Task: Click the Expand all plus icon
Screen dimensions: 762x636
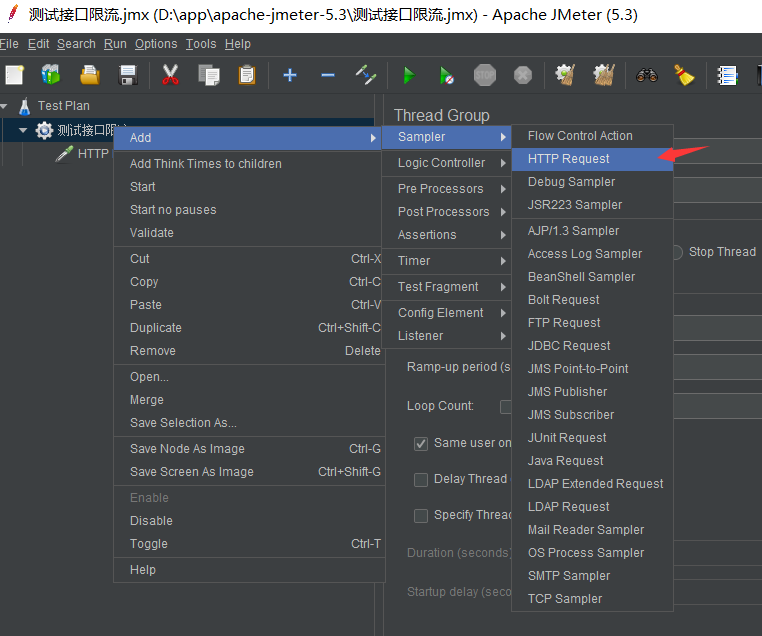Action: pos(290,75)
